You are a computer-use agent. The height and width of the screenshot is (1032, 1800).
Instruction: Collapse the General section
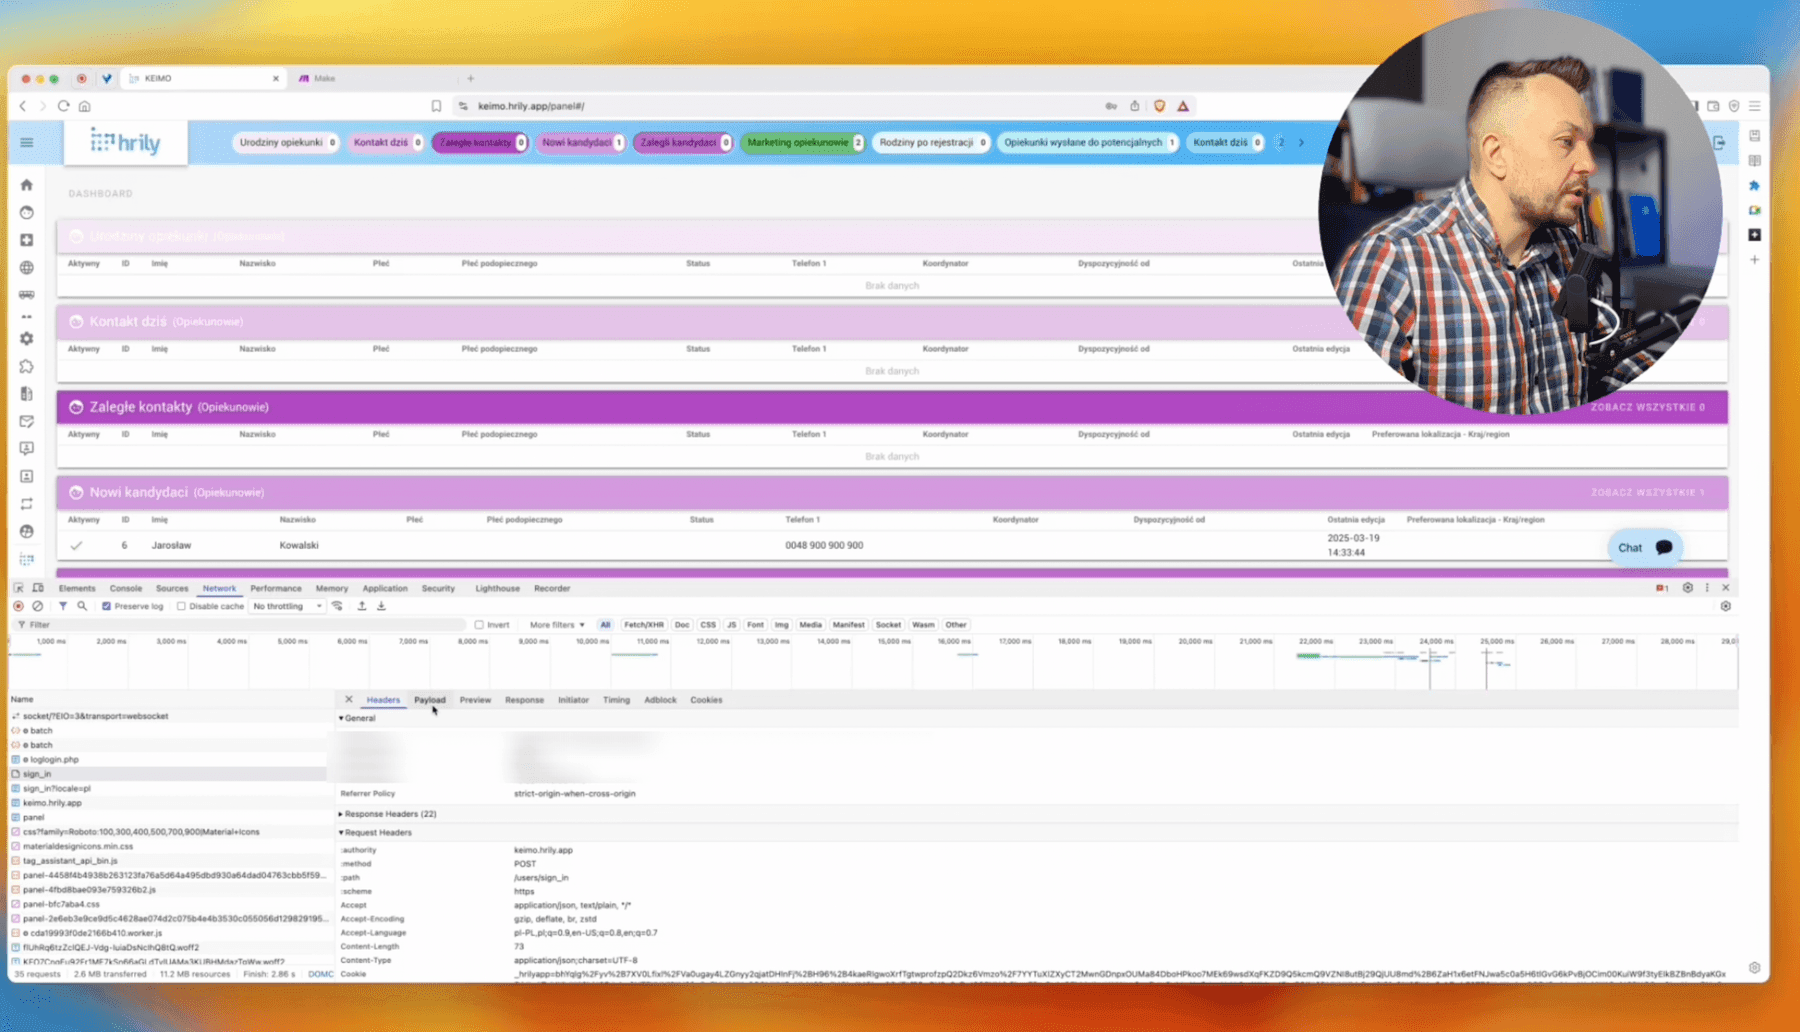coord(341,719)
